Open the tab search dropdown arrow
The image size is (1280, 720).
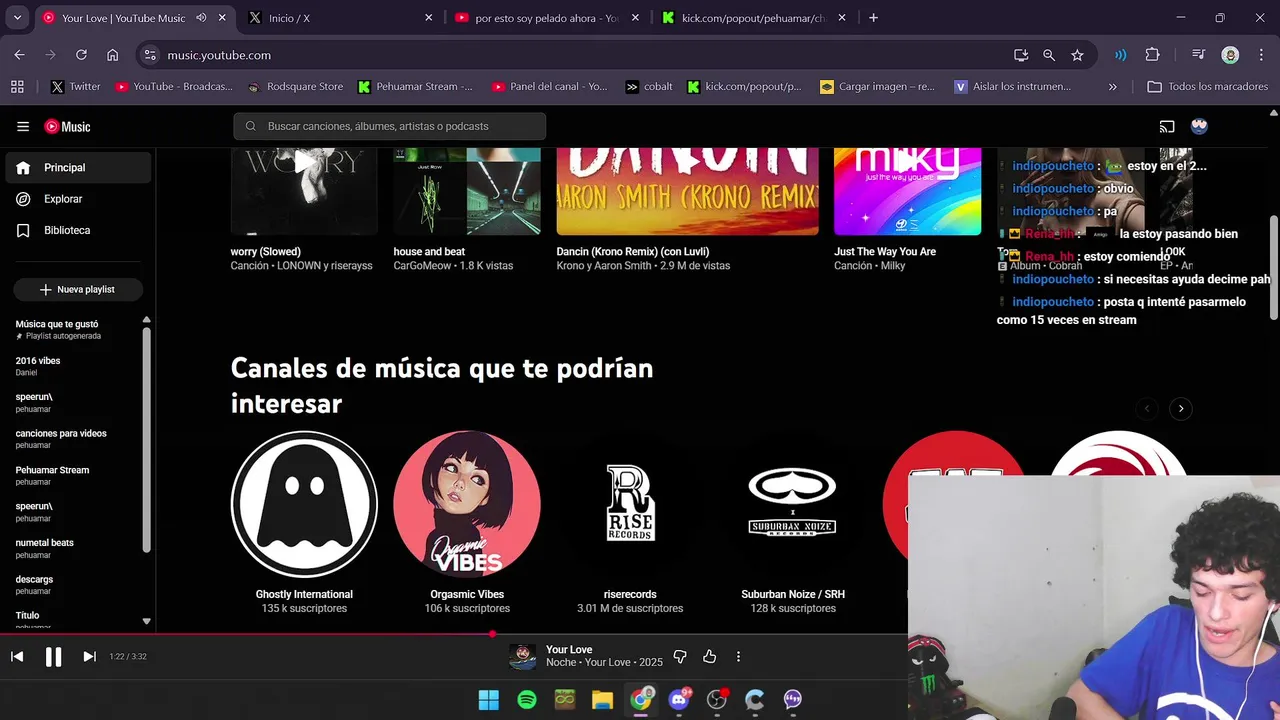pyautogui.click(x=17, y=18)
